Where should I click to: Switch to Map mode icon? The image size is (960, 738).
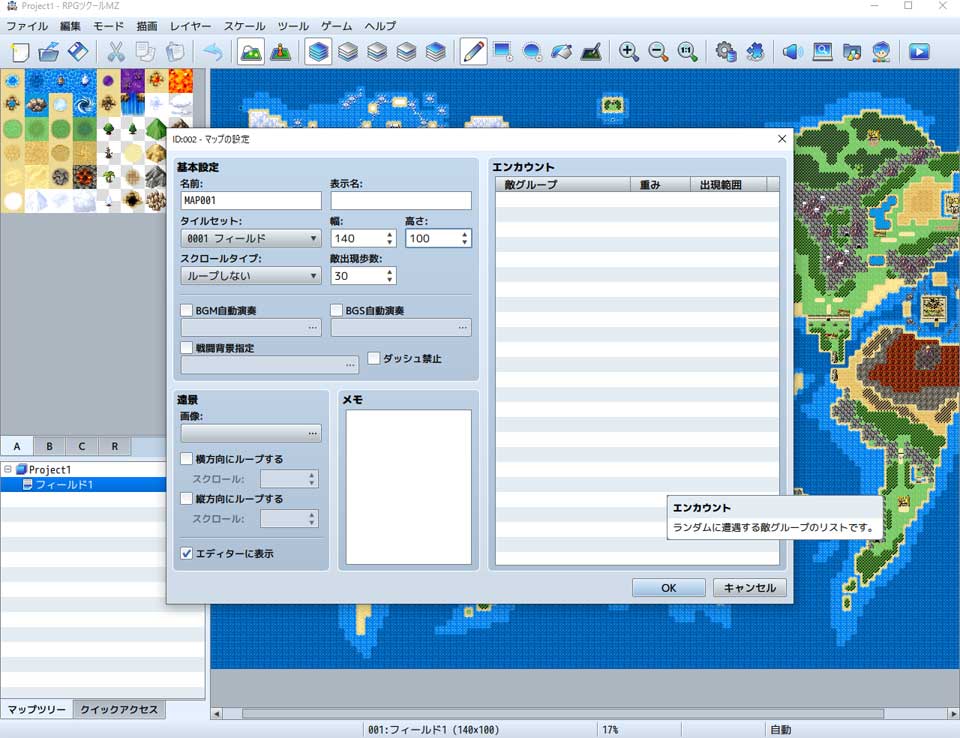pyautogui.click(x=251, y=52)
